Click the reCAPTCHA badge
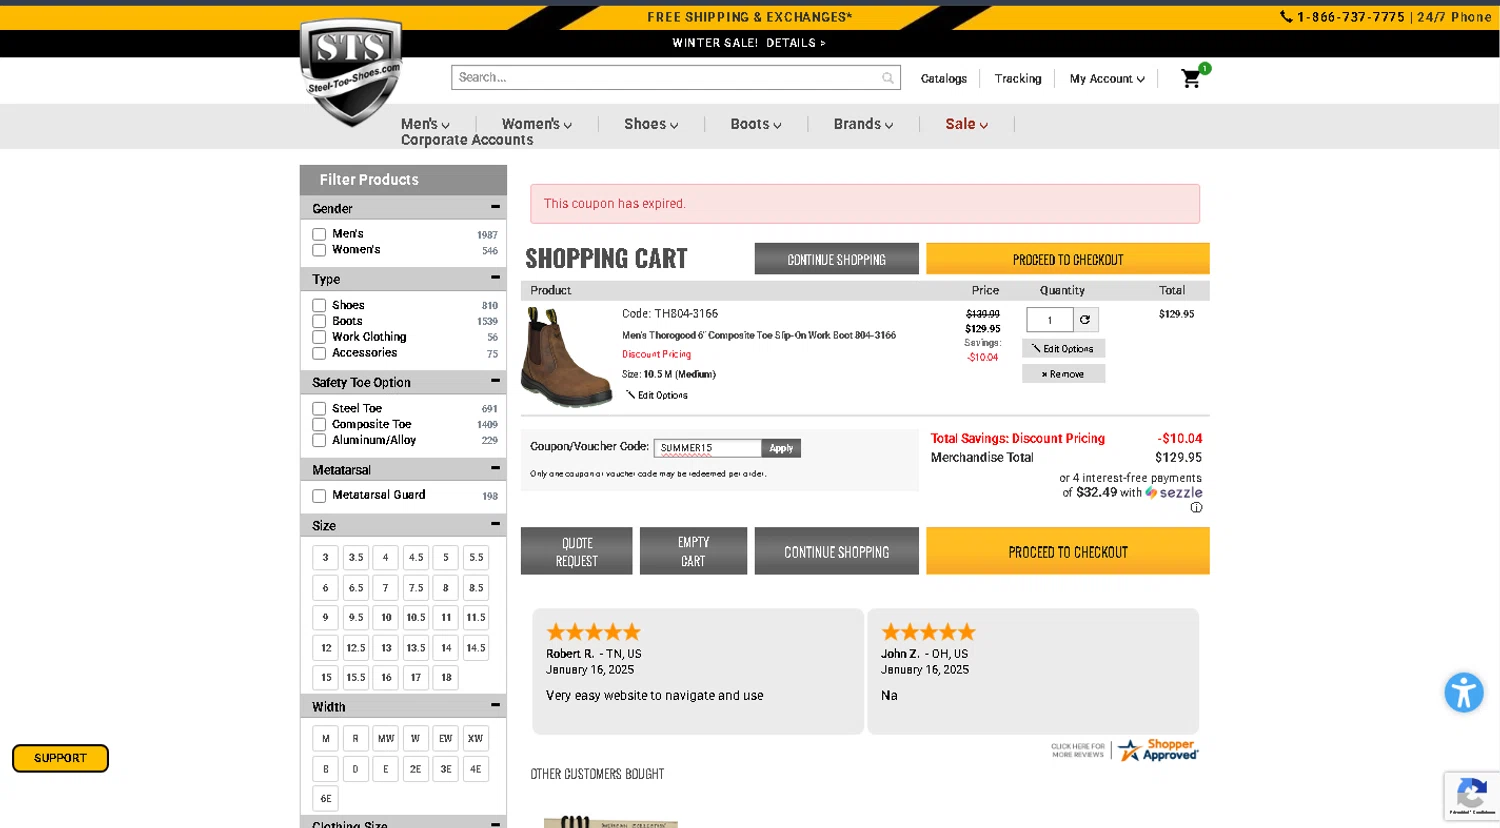This screenshot has height=828, width=1500. [1471, 796]
